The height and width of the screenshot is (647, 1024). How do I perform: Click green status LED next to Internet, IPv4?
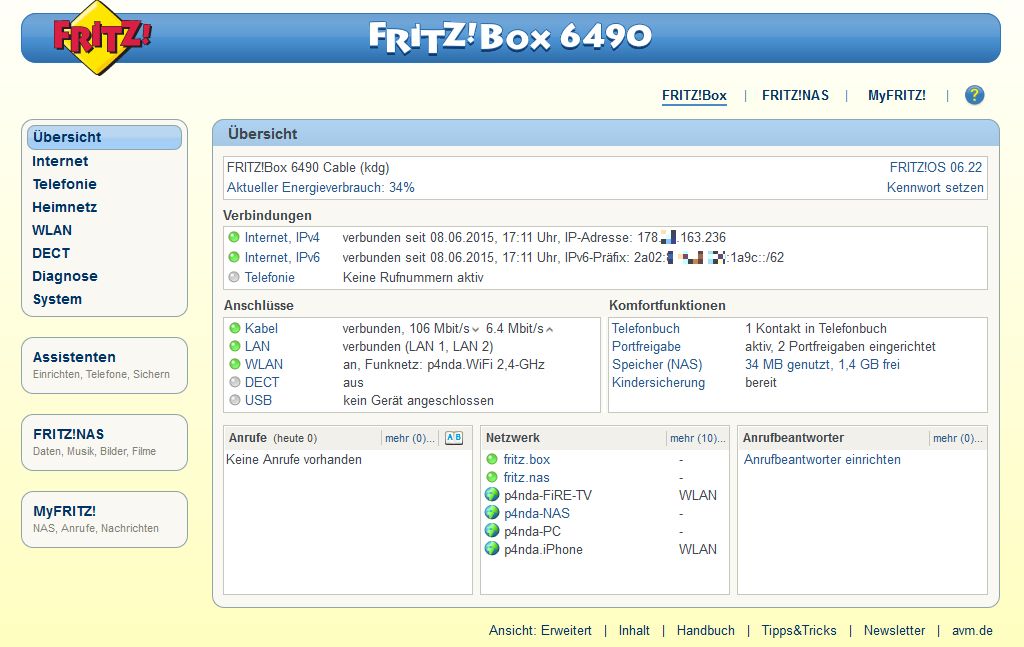coord(234,237)
